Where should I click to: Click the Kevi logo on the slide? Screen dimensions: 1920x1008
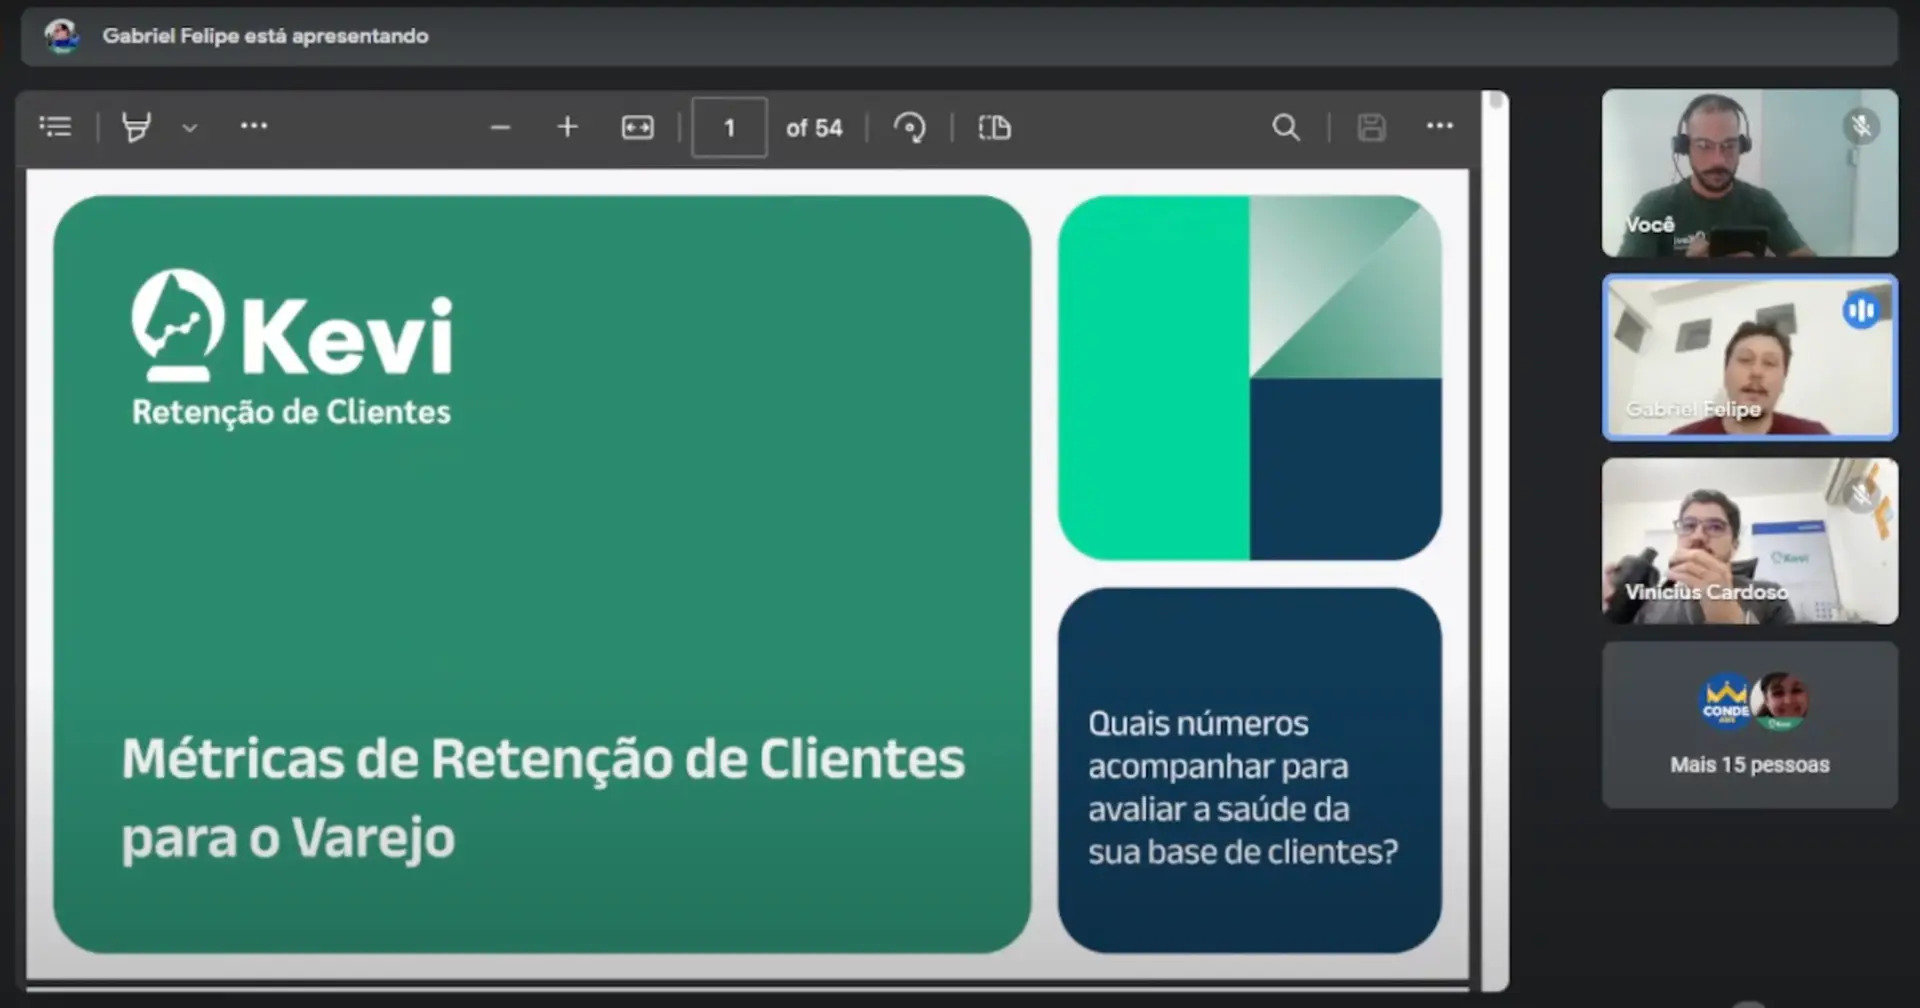292,325
